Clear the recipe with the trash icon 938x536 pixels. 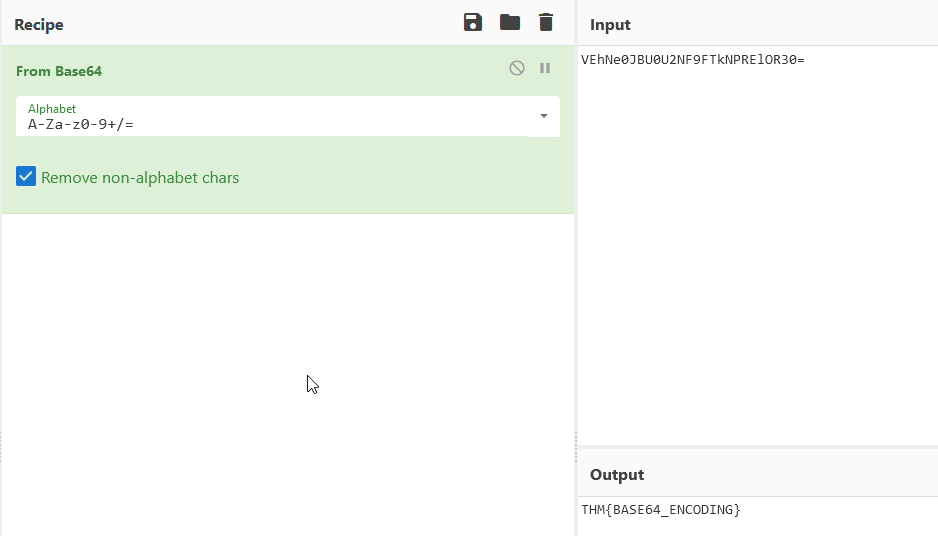tap(546, 23)
